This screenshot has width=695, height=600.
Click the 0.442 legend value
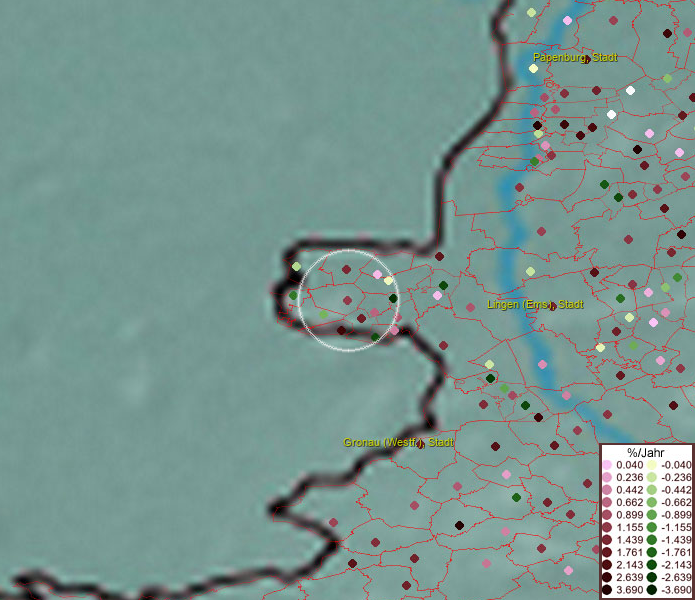pos(630,490)
